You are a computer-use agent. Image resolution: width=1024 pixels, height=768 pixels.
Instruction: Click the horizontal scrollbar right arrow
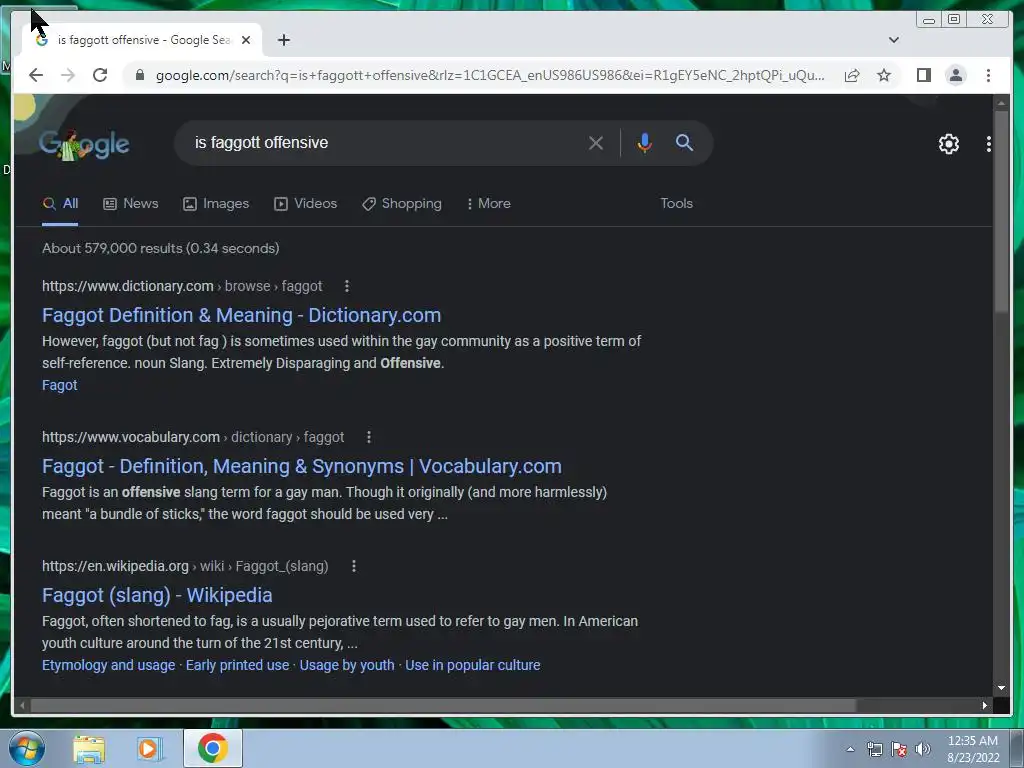[x=985, y=705]
